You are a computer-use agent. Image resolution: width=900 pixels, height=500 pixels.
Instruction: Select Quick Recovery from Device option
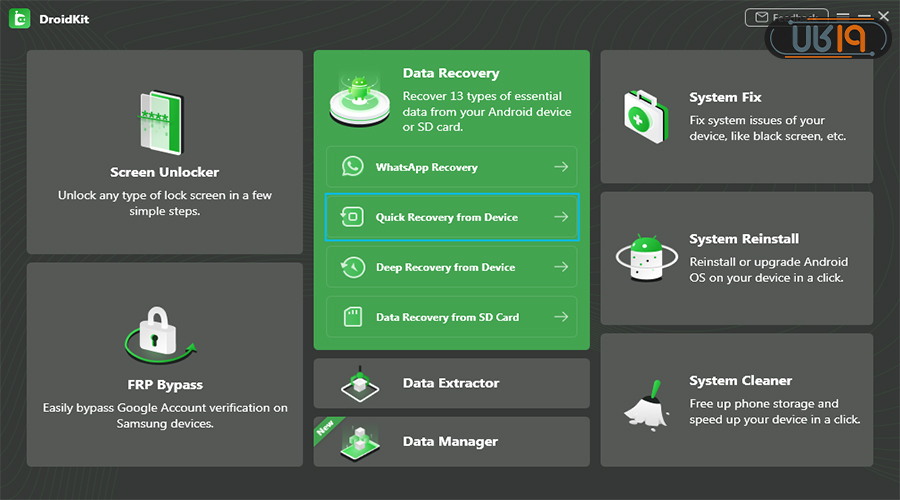[446, 217]
